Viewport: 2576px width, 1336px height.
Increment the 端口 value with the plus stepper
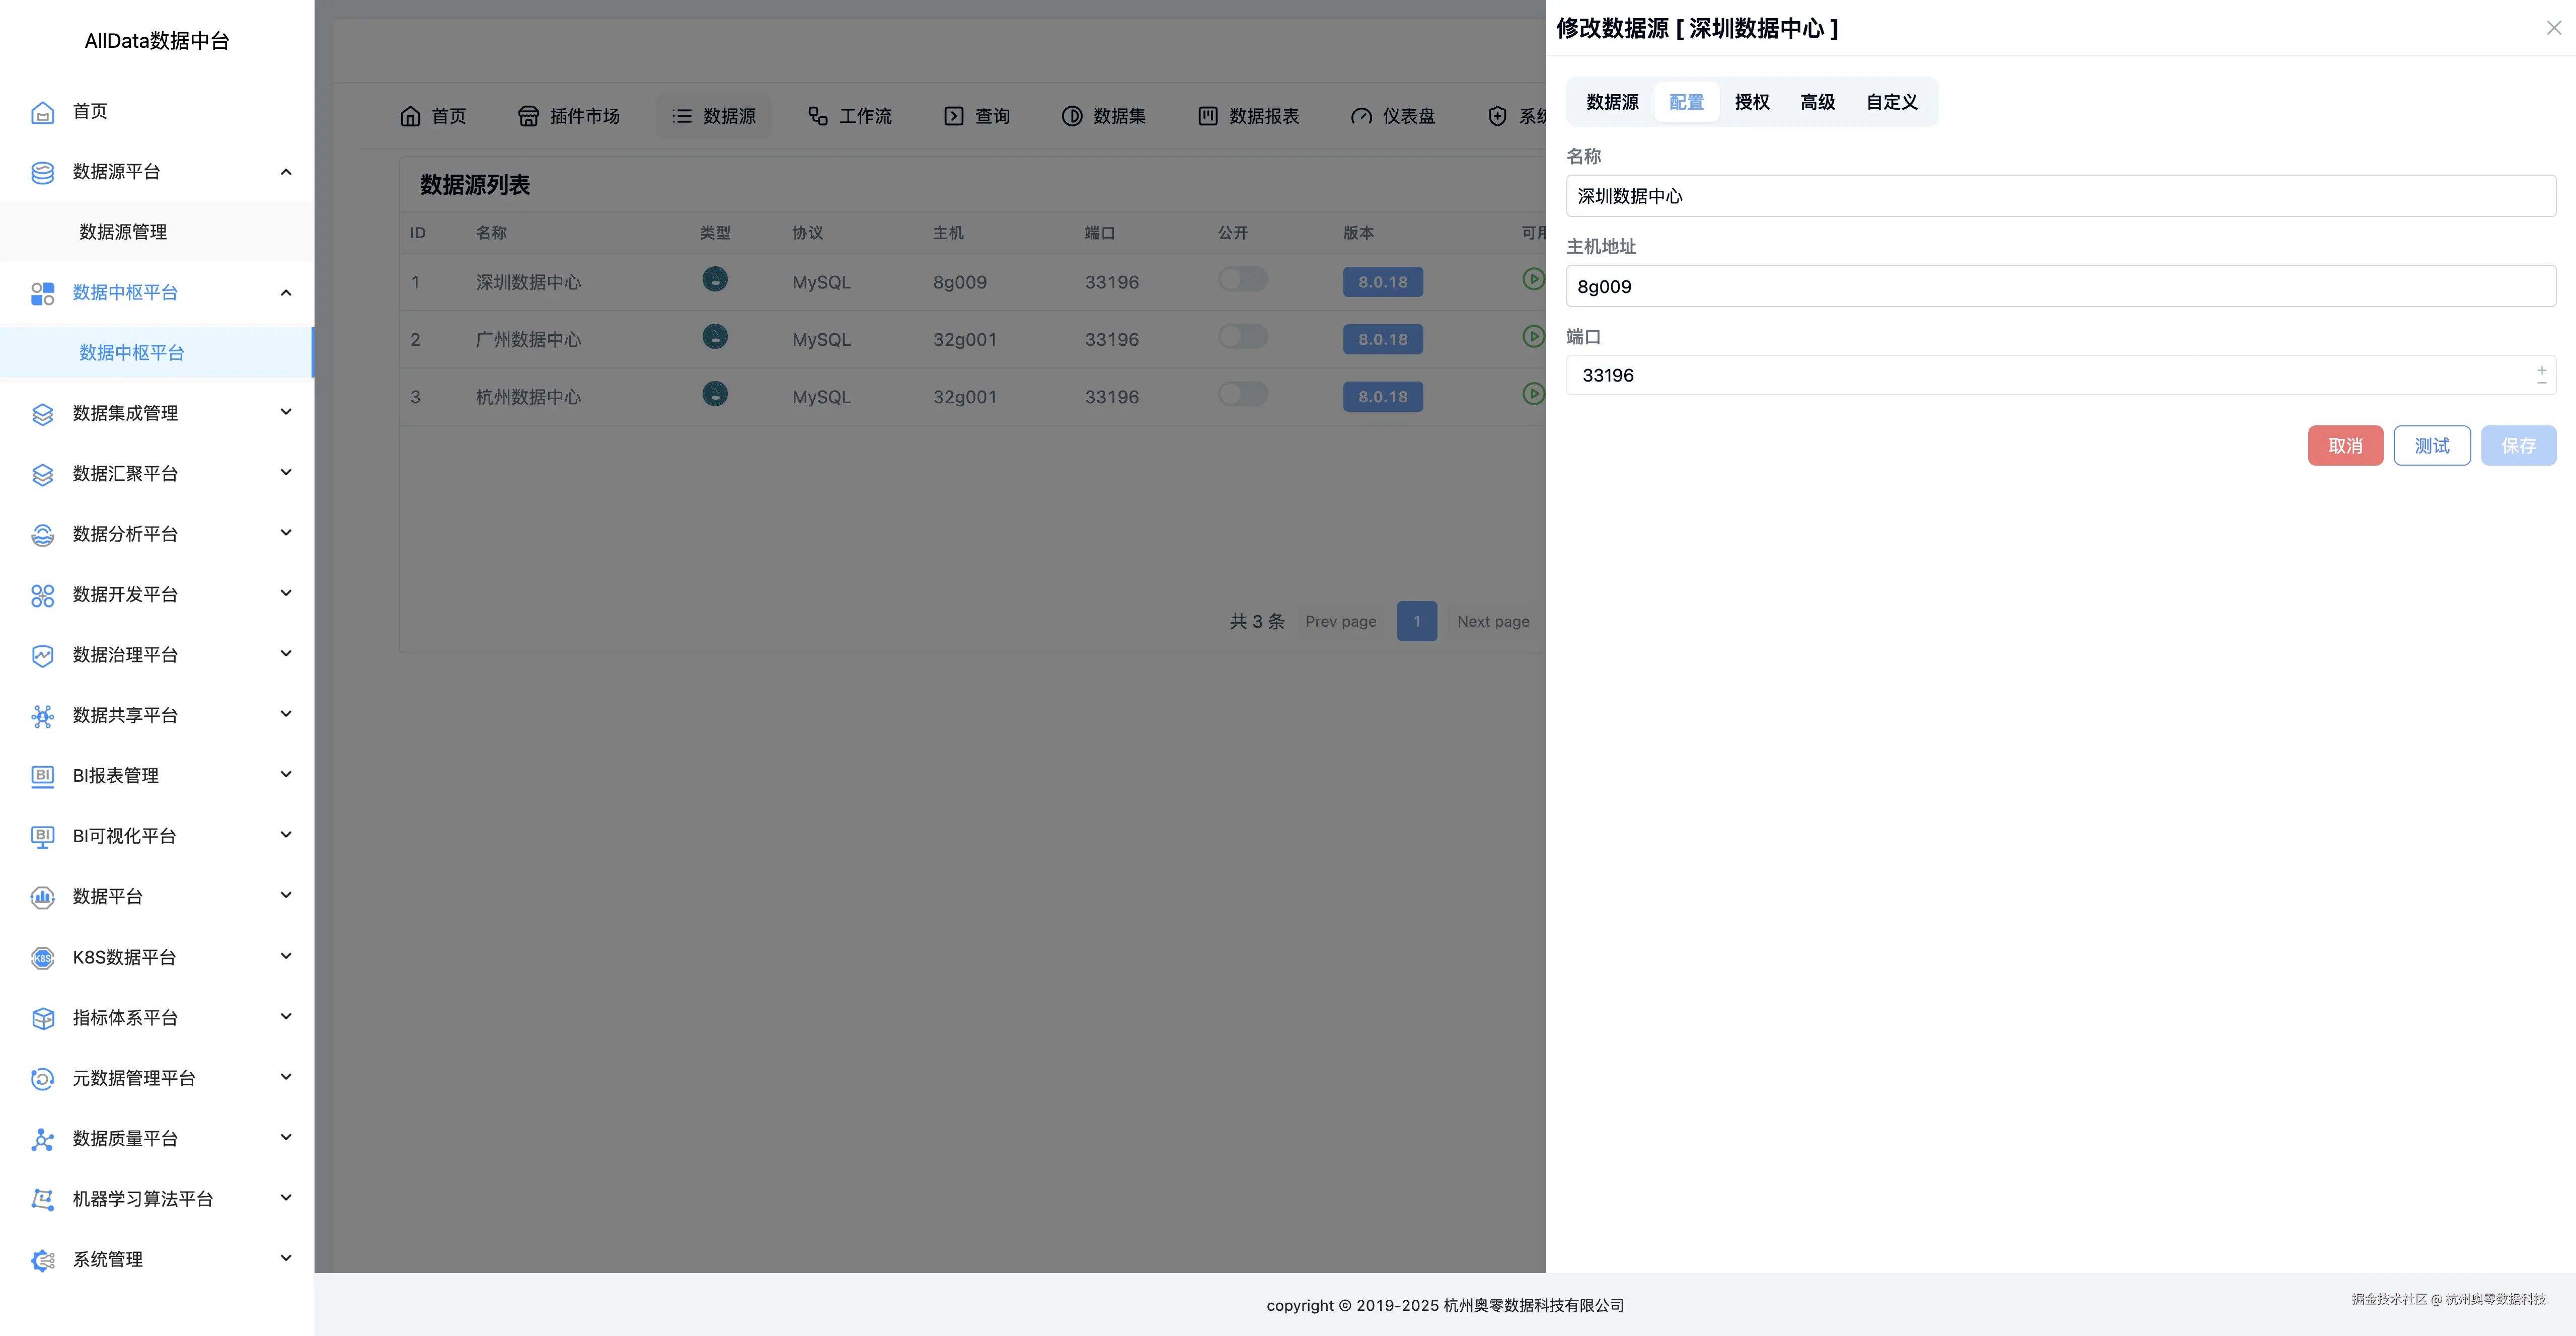2541,369
